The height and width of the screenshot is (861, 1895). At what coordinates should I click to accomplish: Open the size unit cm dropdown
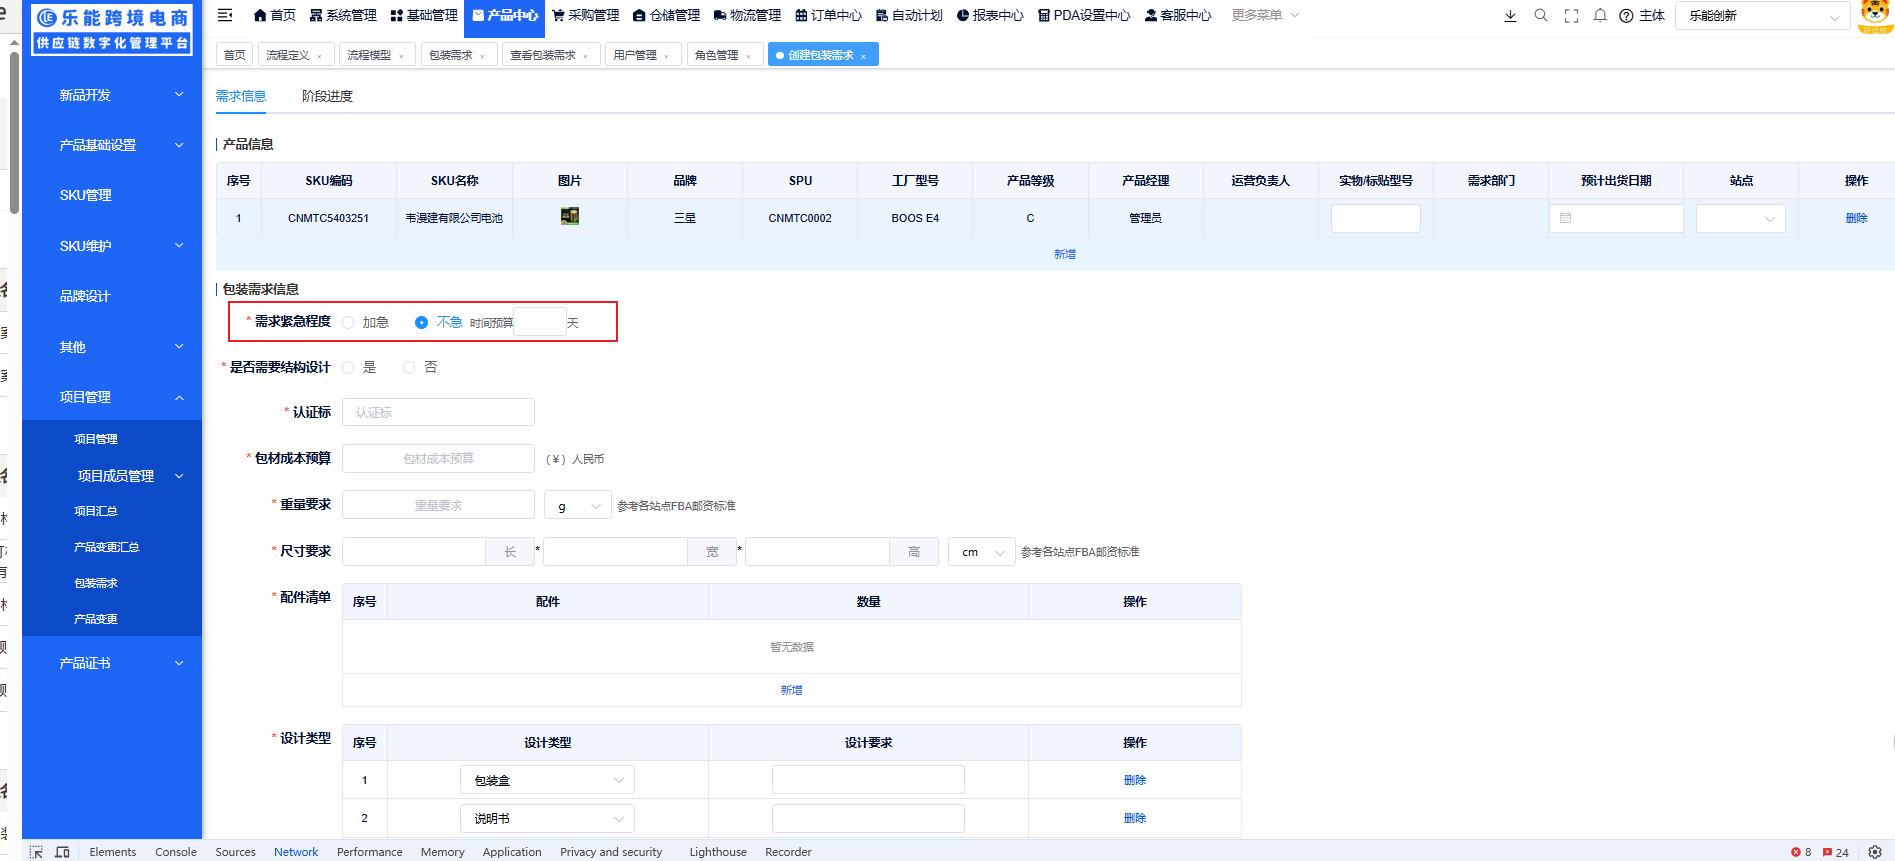981,552
